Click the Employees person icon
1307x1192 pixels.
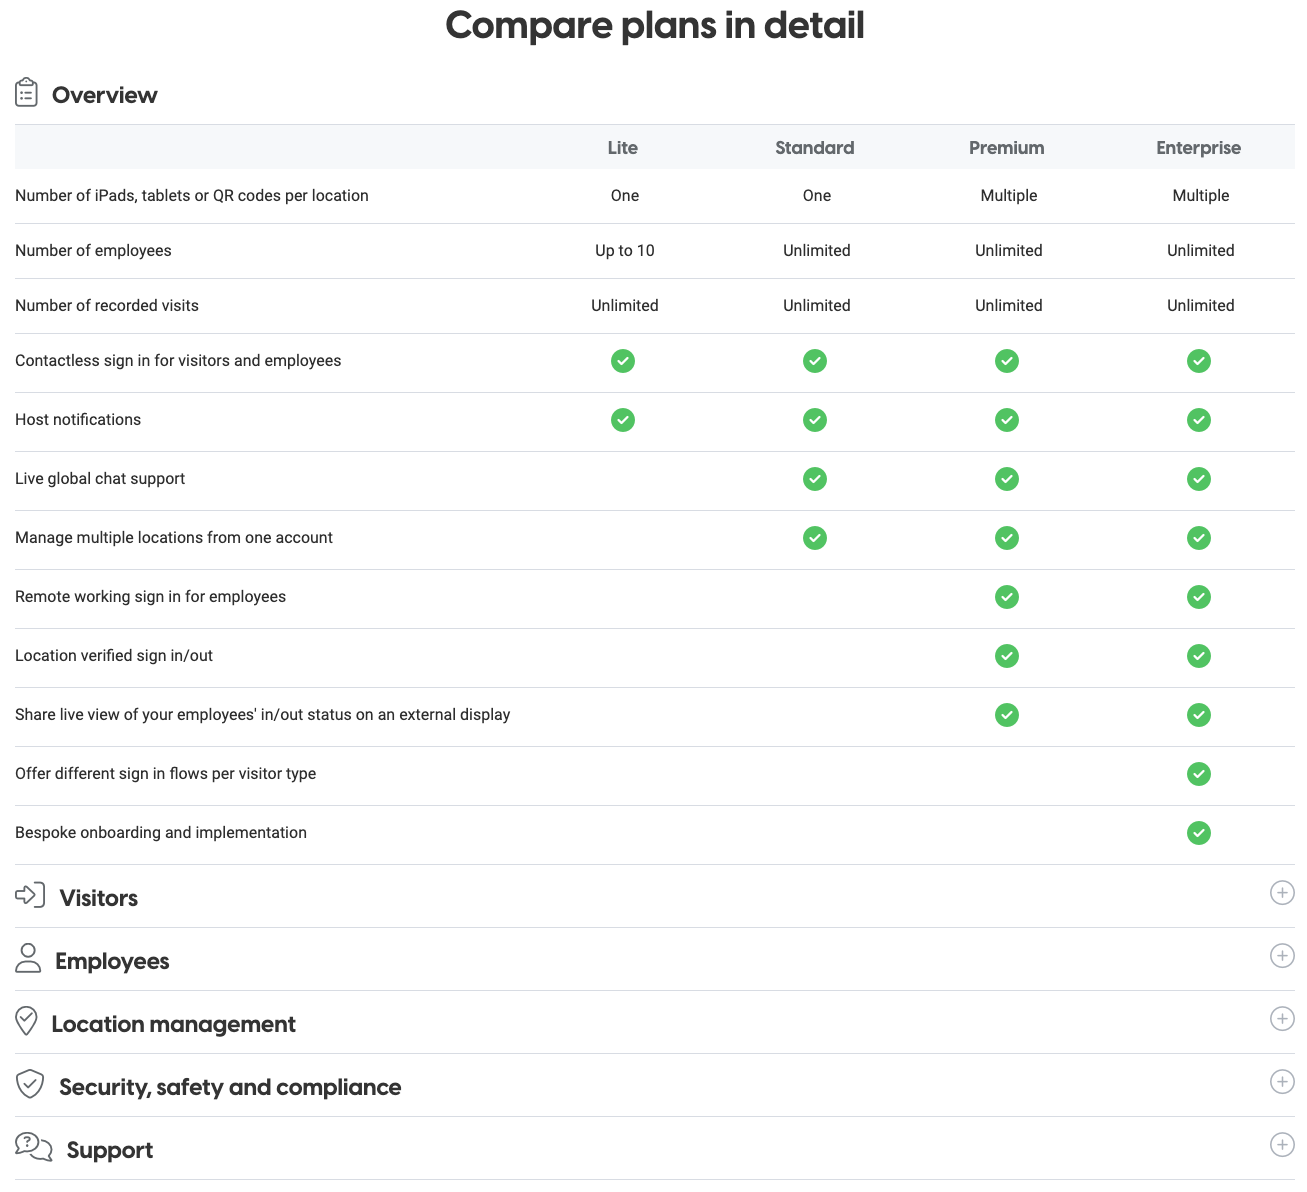pos(28,958)
